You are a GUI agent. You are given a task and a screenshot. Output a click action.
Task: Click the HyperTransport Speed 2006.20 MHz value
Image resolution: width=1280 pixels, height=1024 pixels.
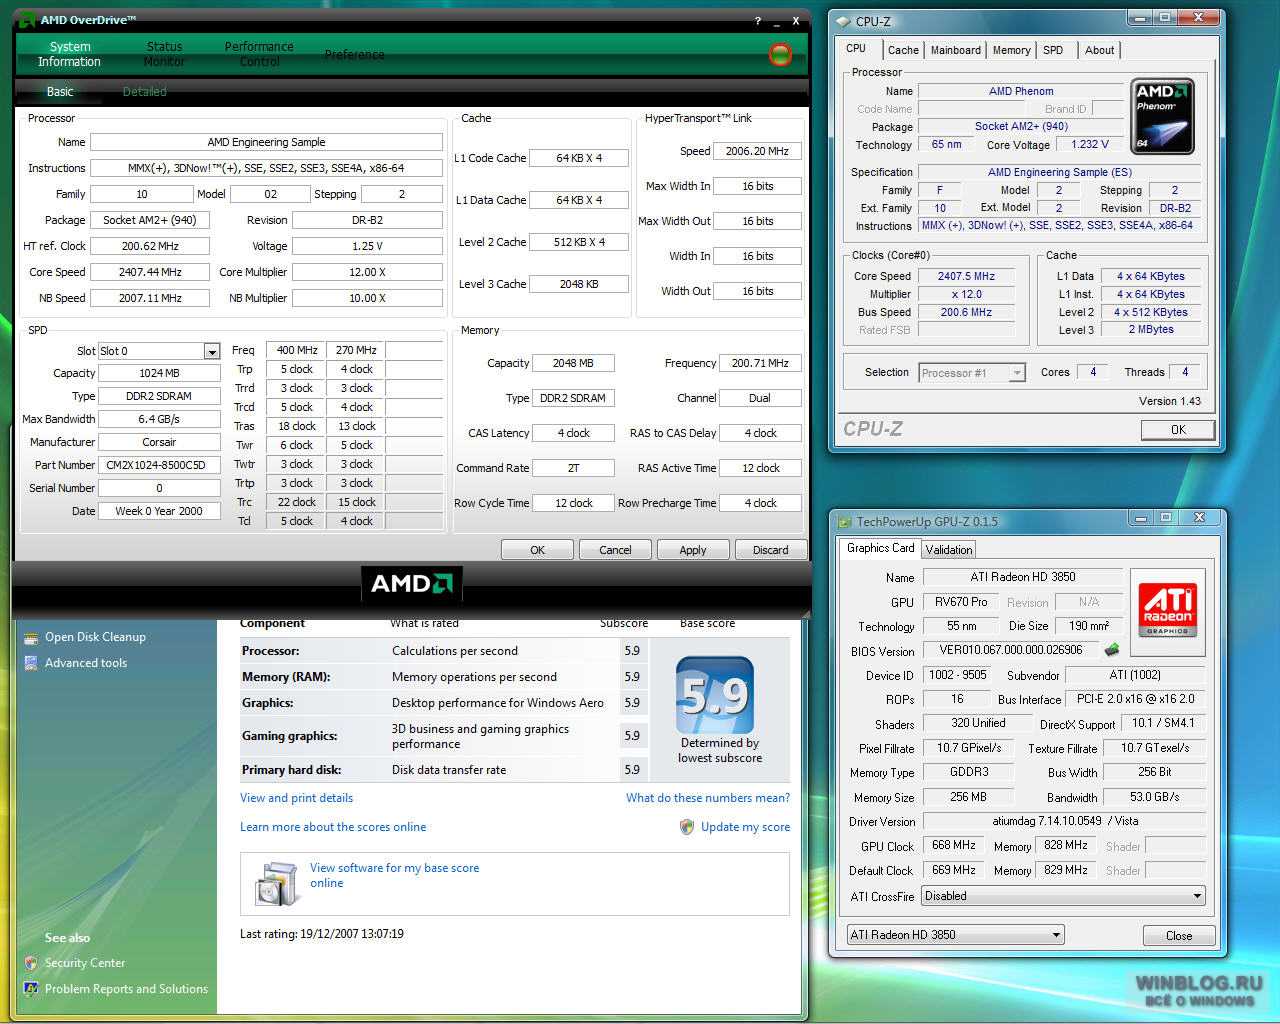(757, 151)
